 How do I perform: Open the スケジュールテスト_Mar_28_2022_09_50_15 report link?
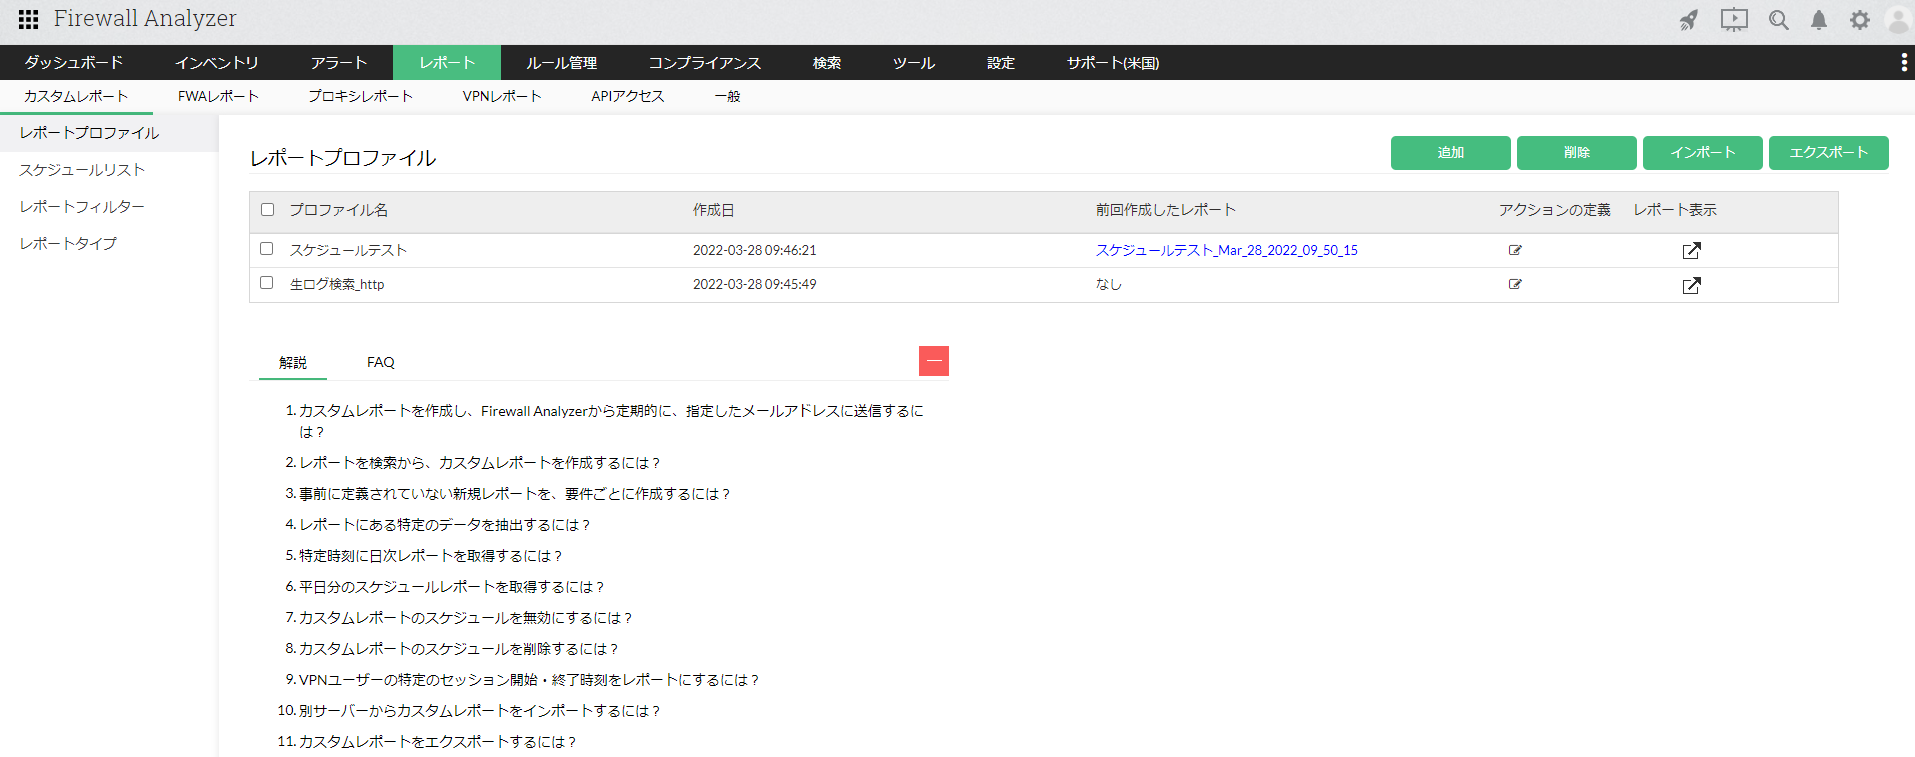(1227, 250)
